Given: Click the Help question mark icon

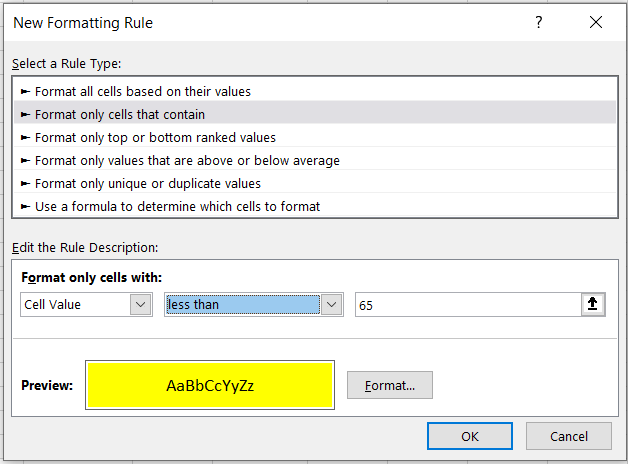Looking at the screenshot, I should [x=540, y=22].
